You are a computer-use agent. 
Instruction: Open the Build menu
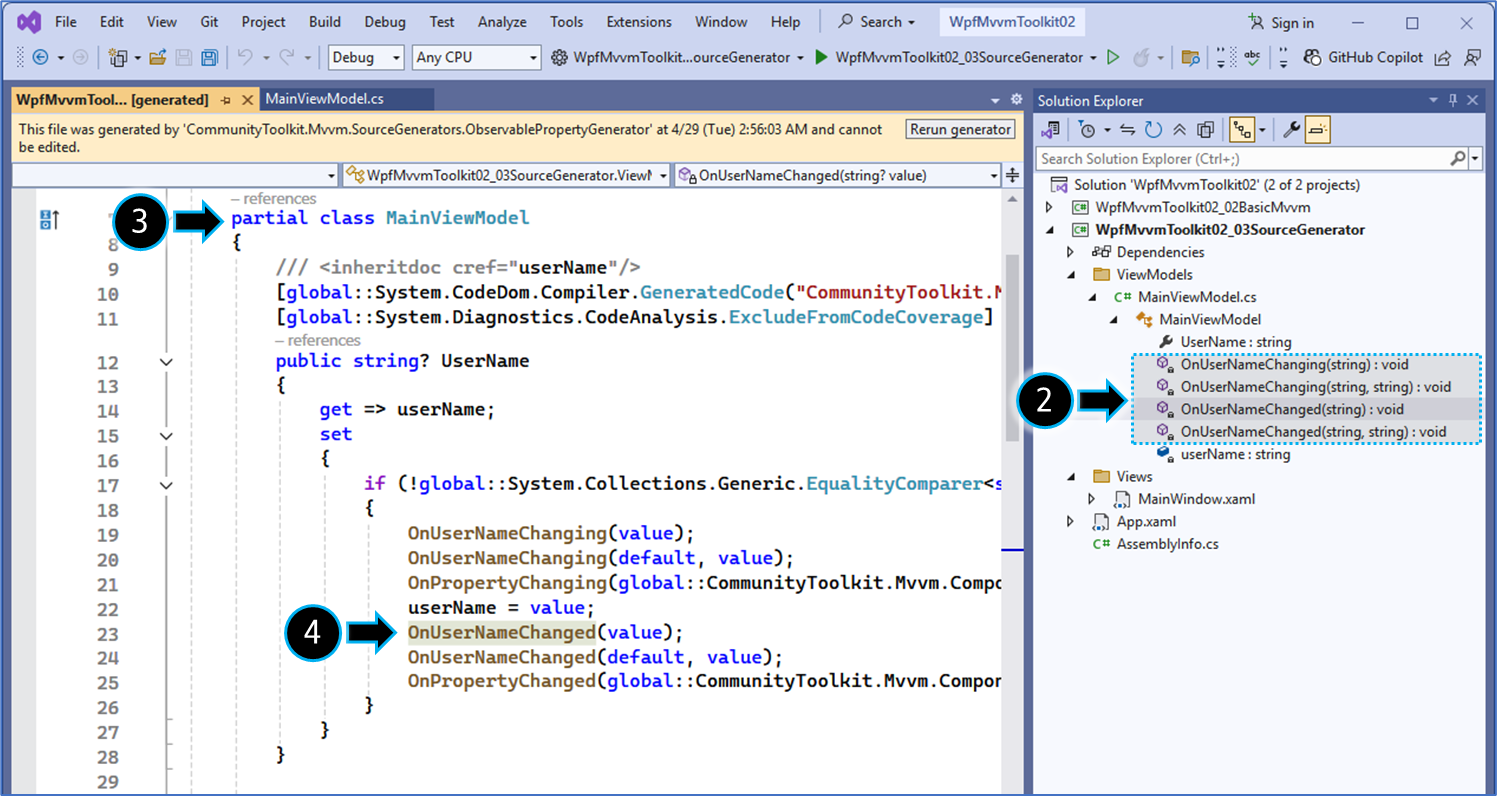click(324, 22)
